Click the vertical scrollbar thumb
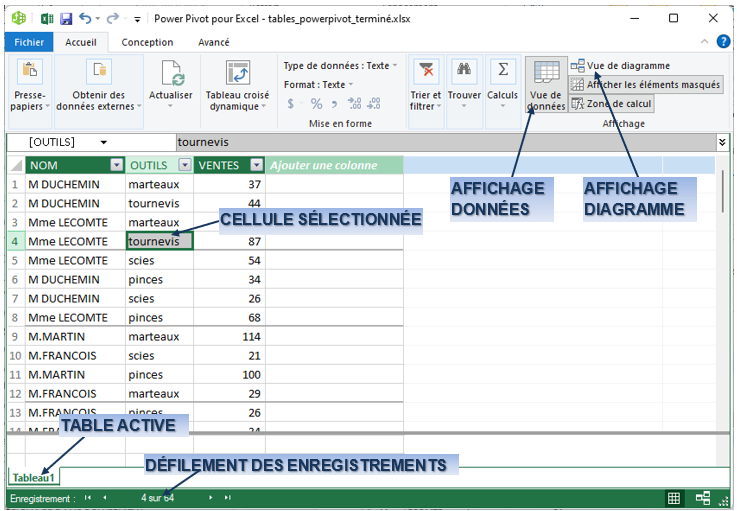 click(723, 192)
